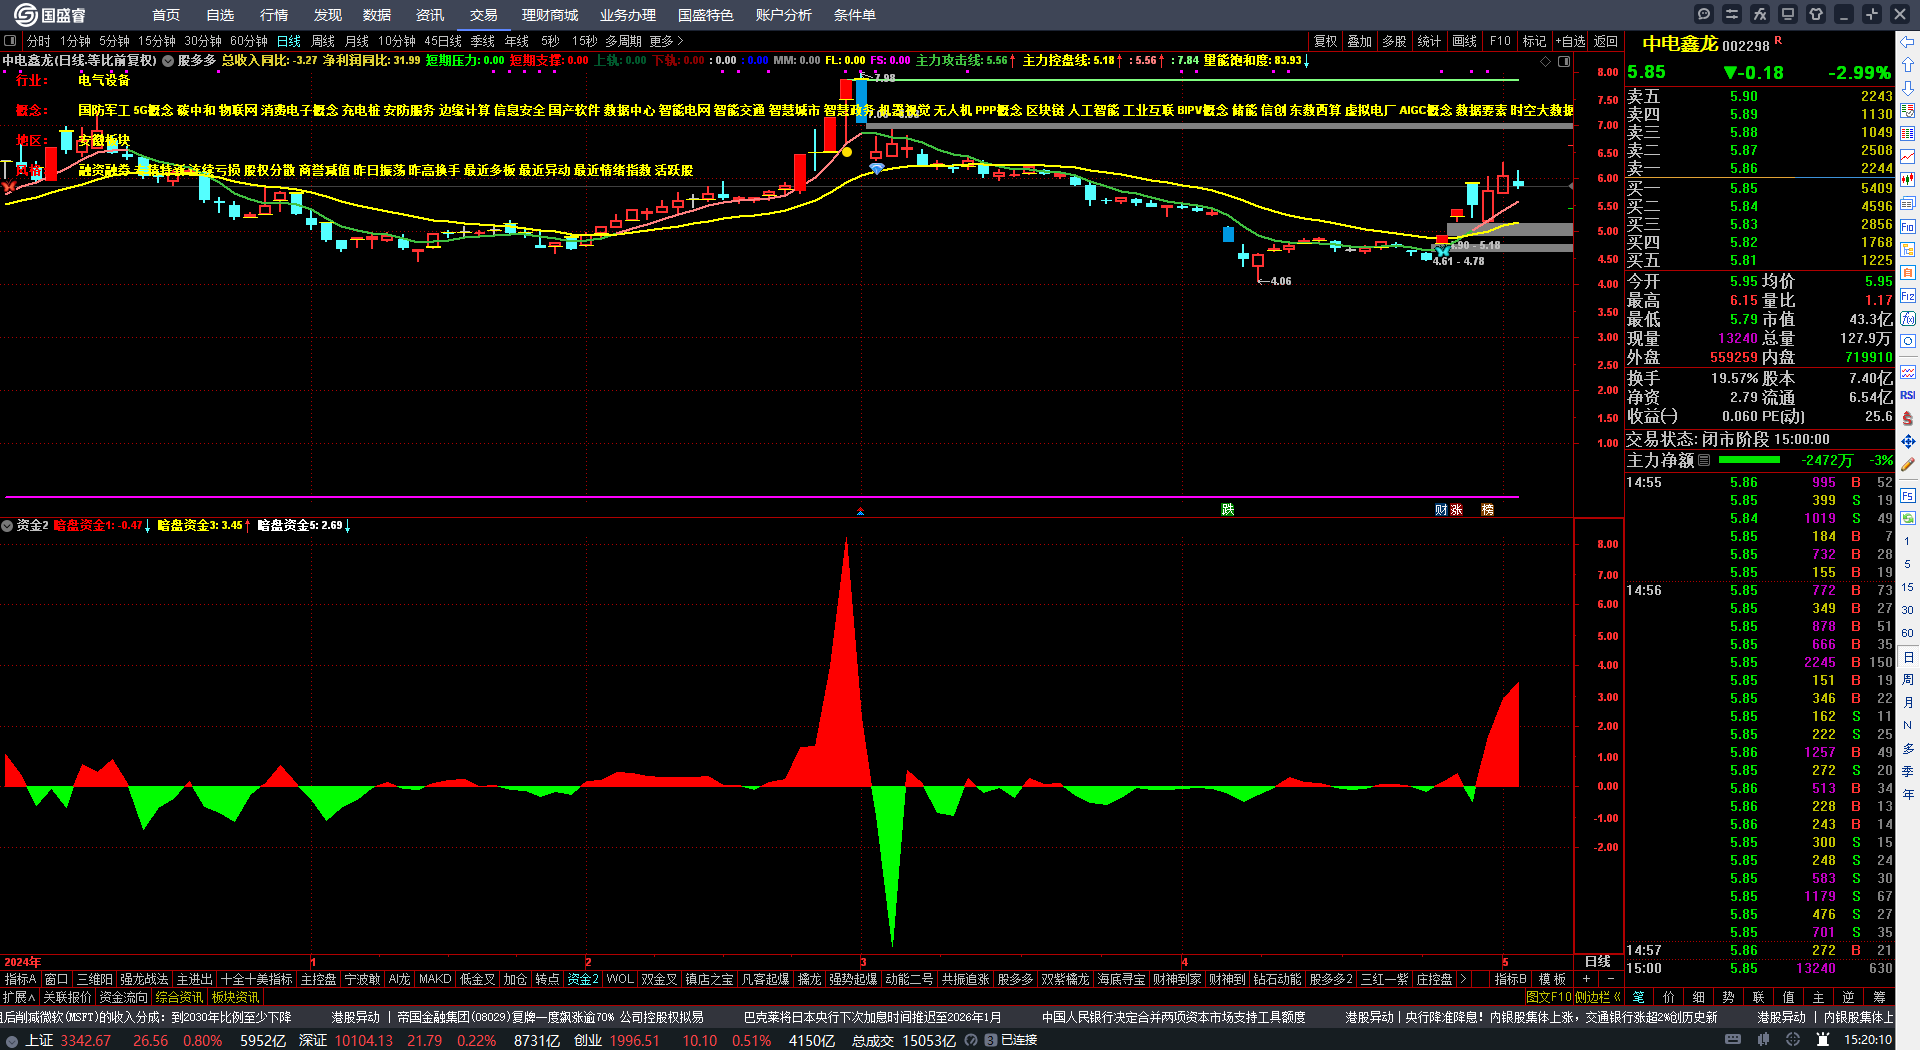The height and width of the screenshot is (1050, 1920).
Task: Click the chess rook icon in status bar
Action: [1823, 1040]
